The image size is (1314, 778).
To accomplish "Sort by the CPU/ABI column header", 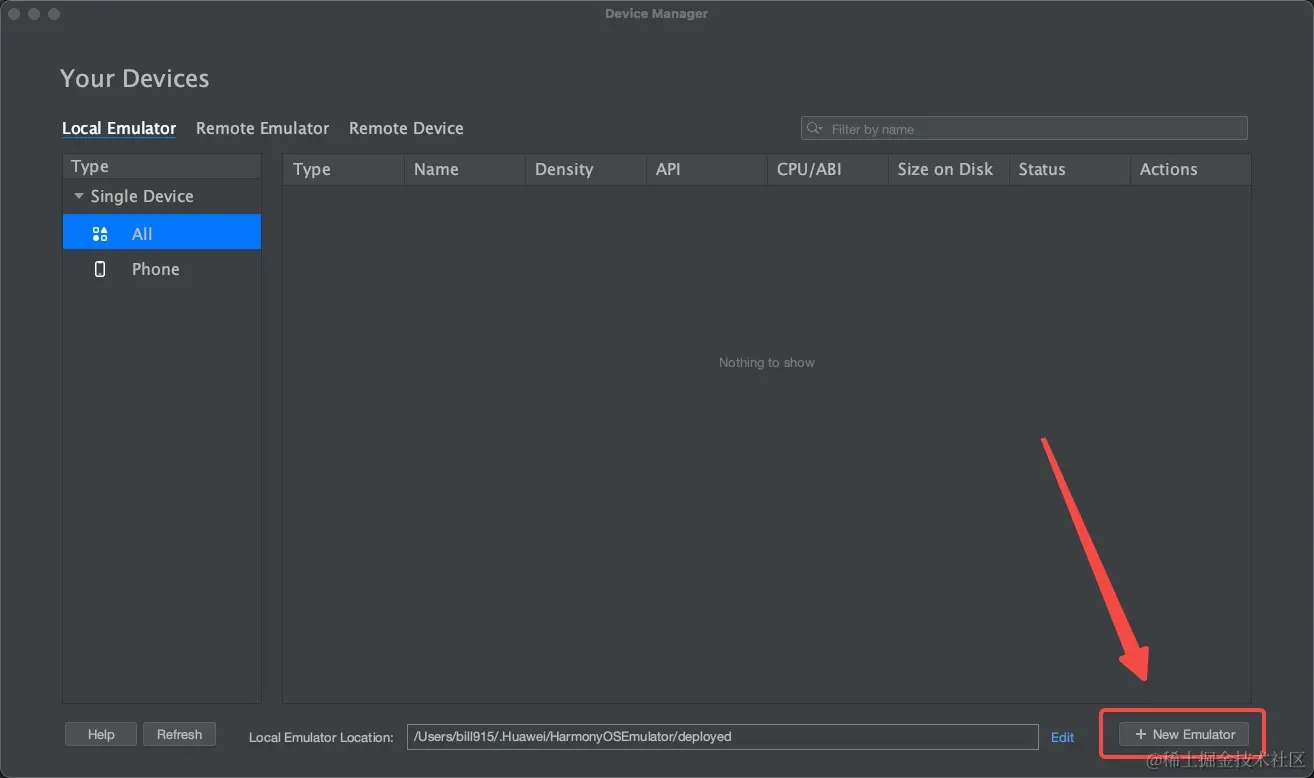I will click(x=827, y=169).
